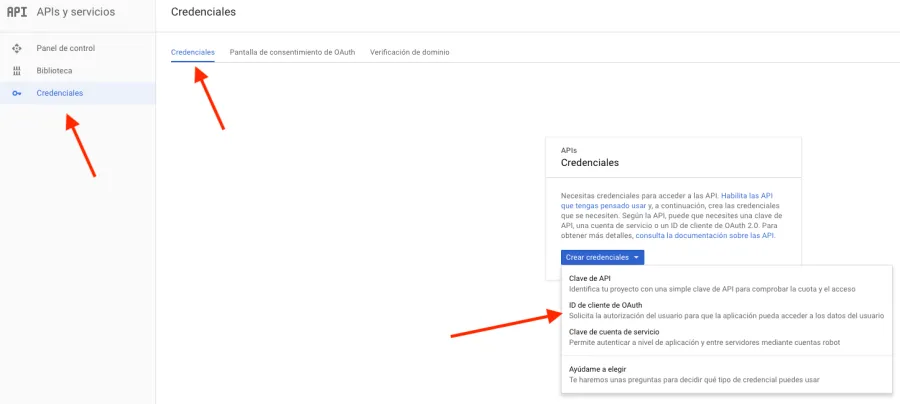Switch to Verificación de dominio tab
Viewport: 900px width, 404px height.
(x=410, y=52)
